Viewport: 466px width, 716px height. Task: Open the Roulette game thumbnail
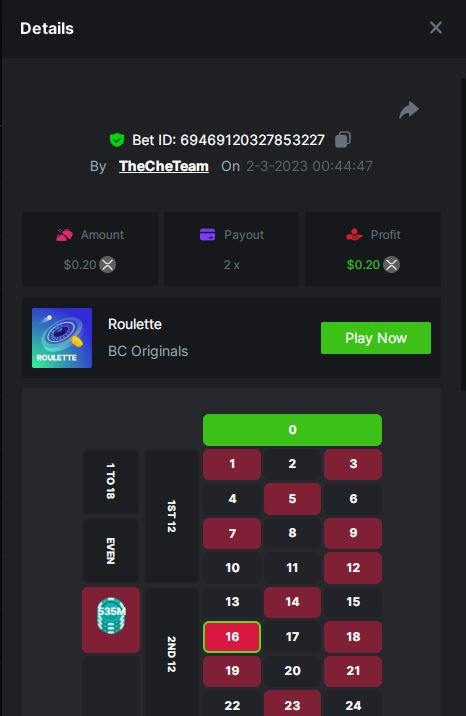tap(62, 338)
